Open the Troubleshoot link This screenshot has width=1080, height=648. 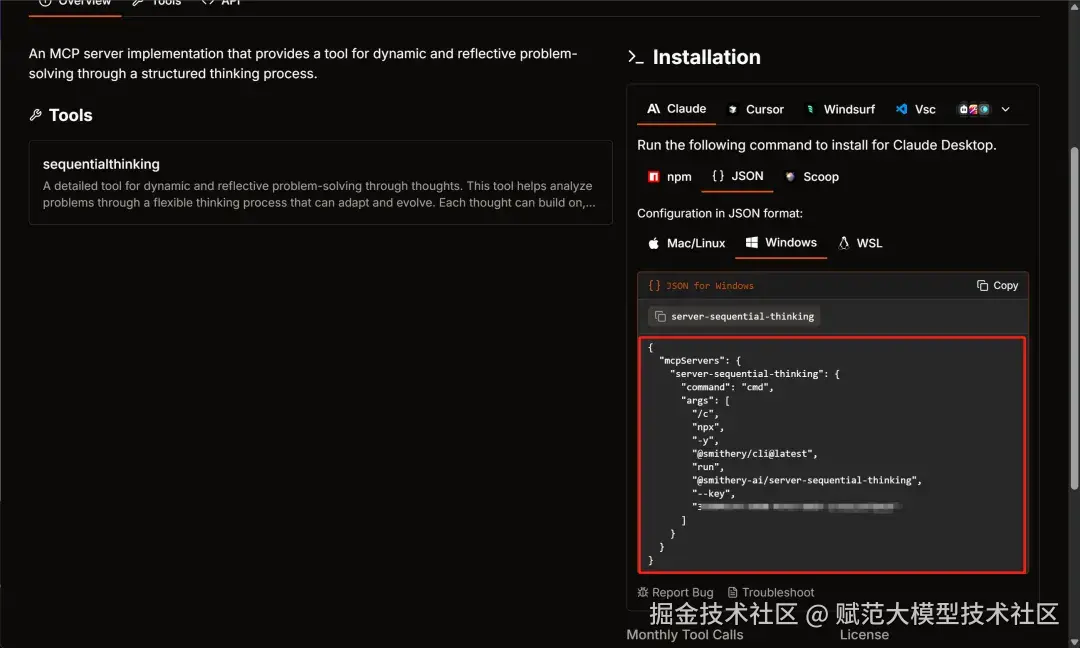click(771, 592)
